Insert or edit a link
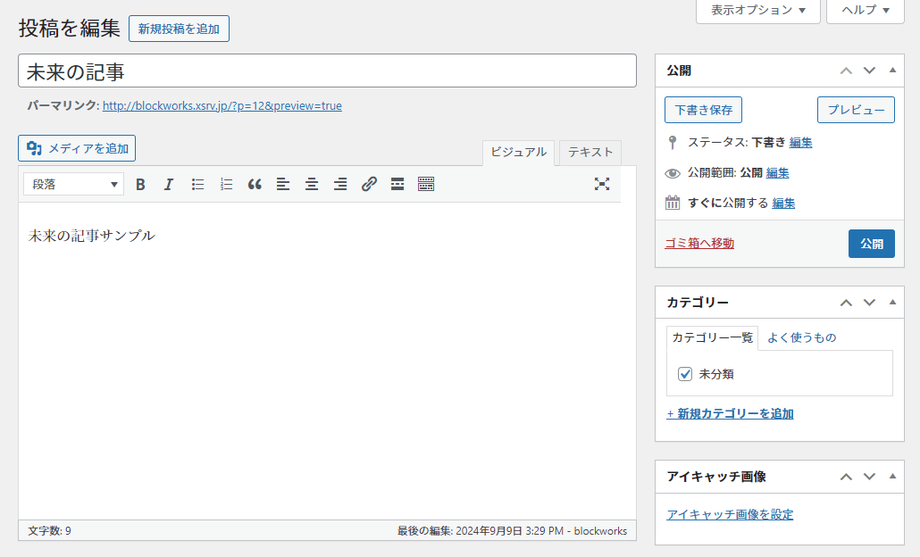 [x=368, y=184]
